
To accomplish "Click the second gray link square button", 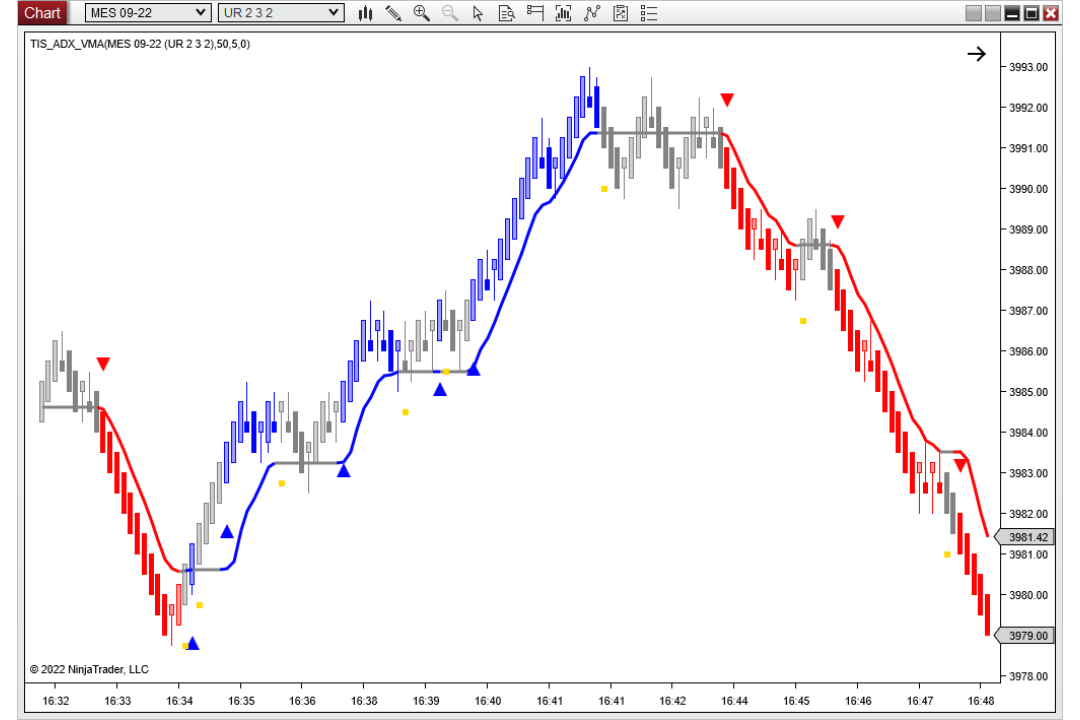I will (x=993, y=13).
